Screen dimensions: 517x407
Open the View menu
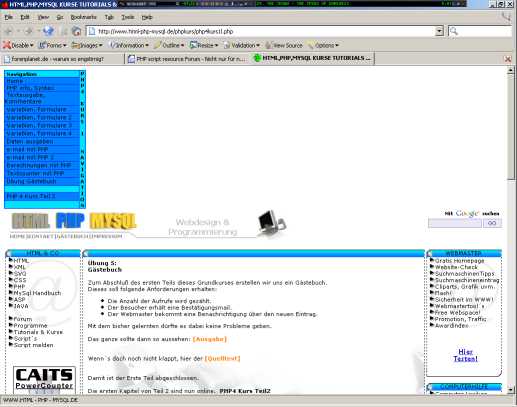coord(43,17)
